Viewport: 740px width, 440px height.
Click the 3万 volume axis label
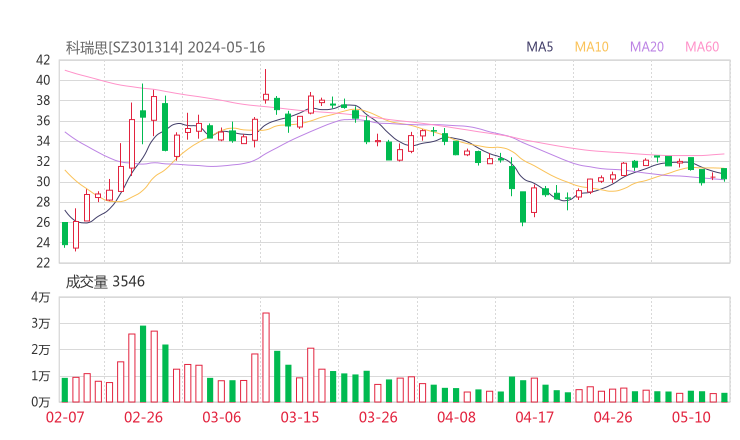point(41,324)
